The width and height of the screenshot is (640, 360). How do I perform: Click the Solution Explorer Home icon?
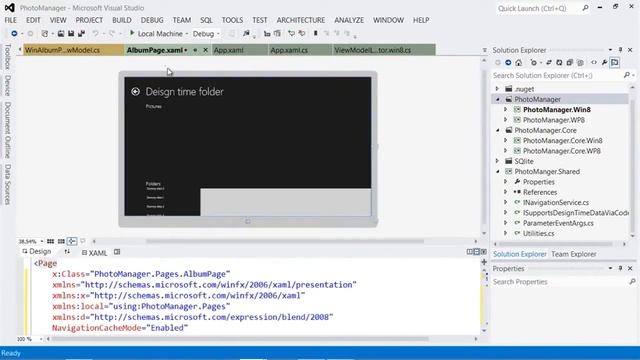(518, 62)
